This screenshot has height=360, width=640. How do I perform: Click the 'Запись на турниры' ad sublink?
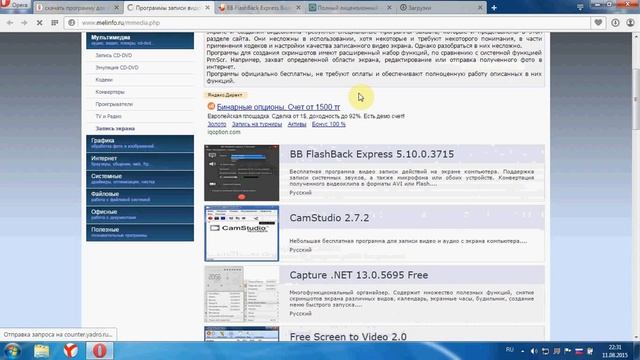tap(257, 124)
